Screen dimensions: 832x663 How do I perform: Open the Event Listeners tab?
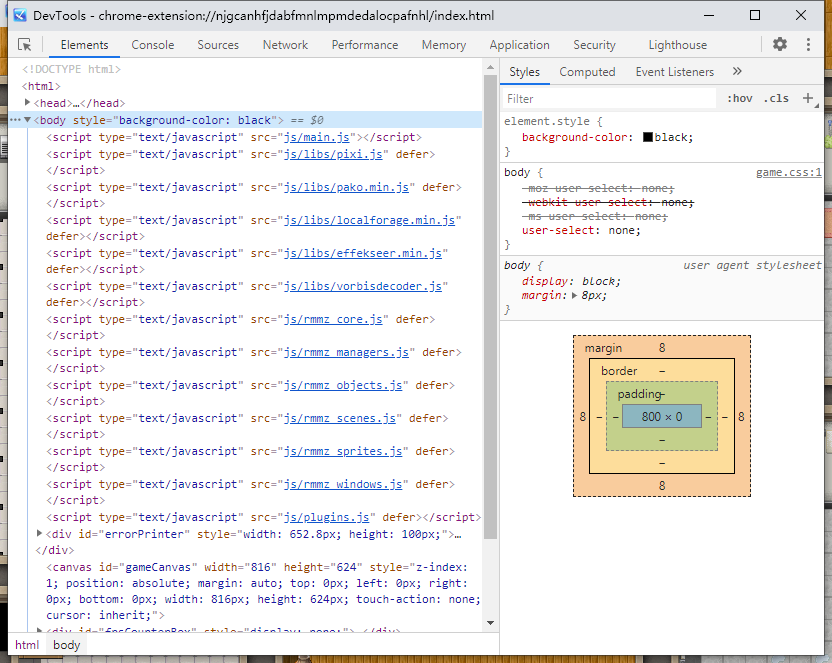675,72
